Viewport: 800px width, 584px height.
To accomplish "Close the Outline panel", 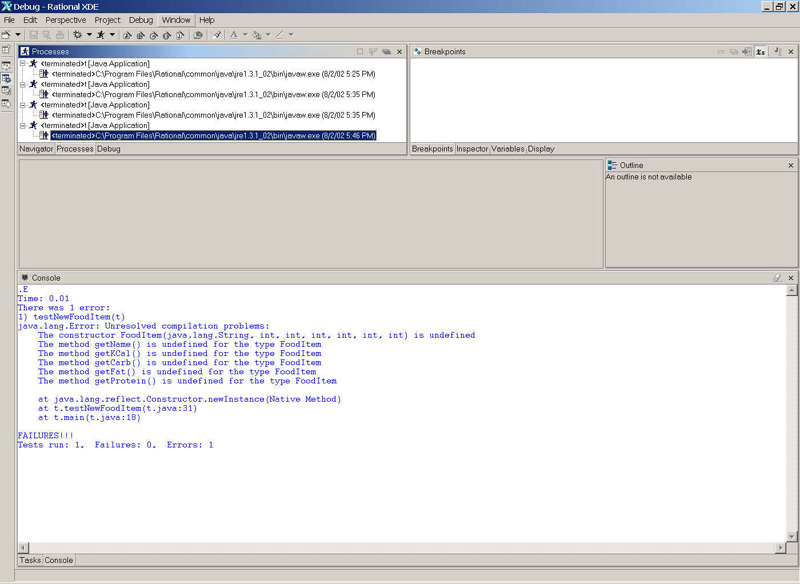I will coord(791,165).
